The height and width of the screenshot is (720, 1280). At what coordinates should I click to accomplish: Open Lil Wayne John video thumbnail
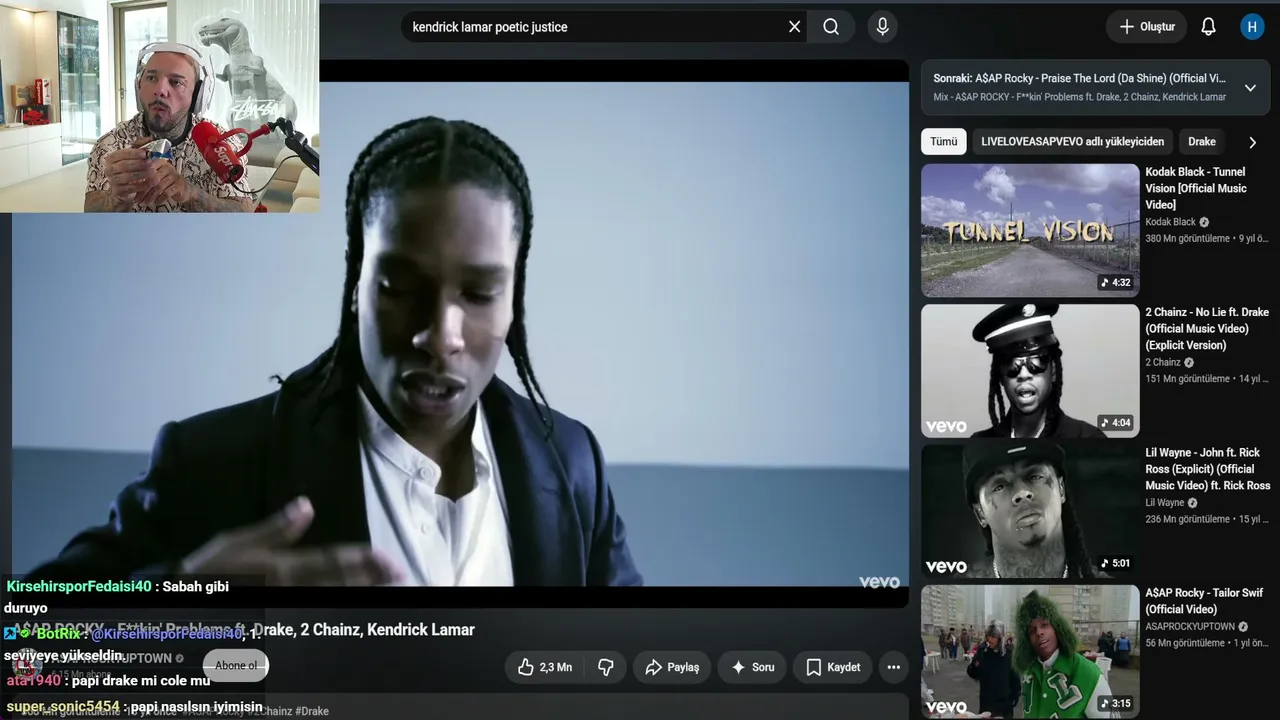pos(1030,511)
